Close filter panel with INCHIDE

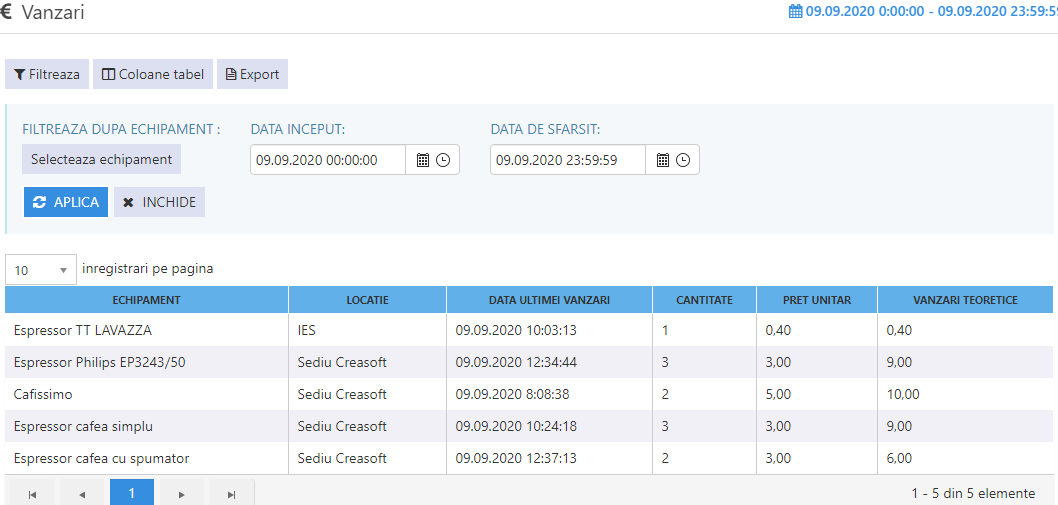coord(159,202)
